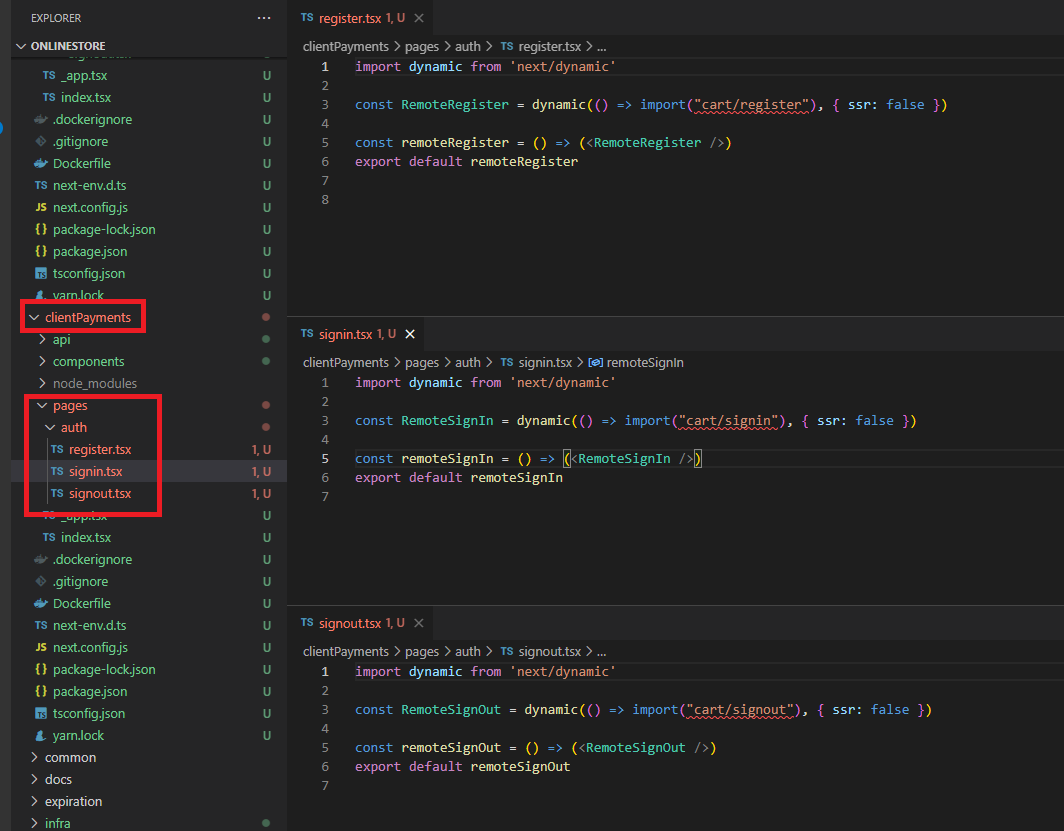Collapse the clientPayments folder
This screenshot has width=1064, height=831.
(87, 317)
